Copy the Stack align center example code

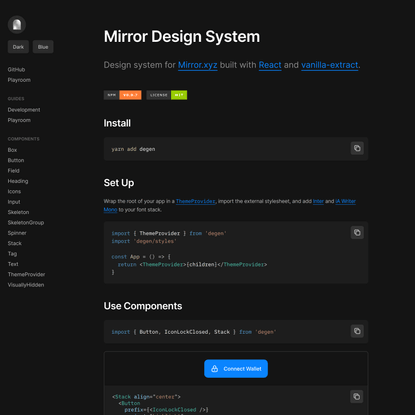coord(357,396)
